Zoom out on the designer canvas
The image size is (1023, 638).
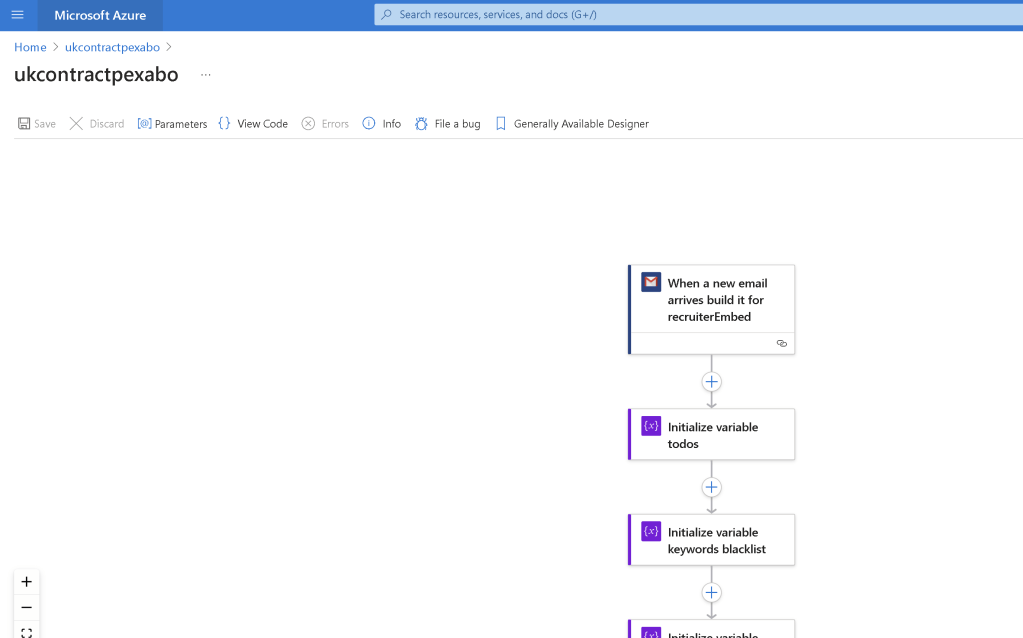[x=27, y=607]
